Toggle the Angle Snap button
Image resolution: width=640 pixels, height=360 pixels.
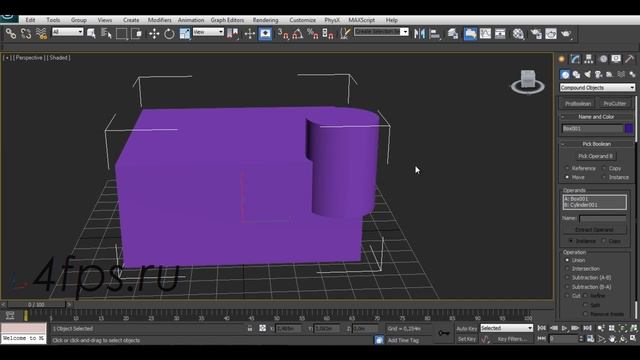(298, 33)
